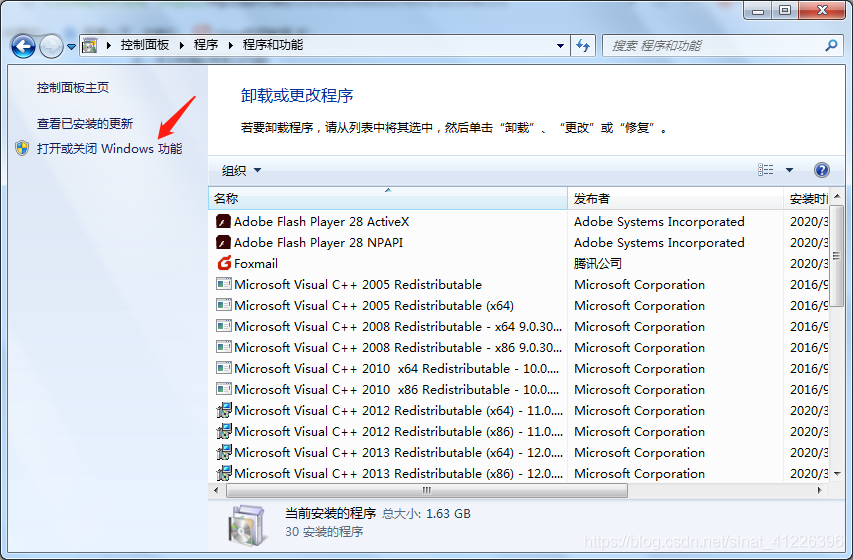Viewport: 853px width, 560px height.
Task: Click Visual C++ 2008 x86 9.0.30 icon
Action: (224, 347)
